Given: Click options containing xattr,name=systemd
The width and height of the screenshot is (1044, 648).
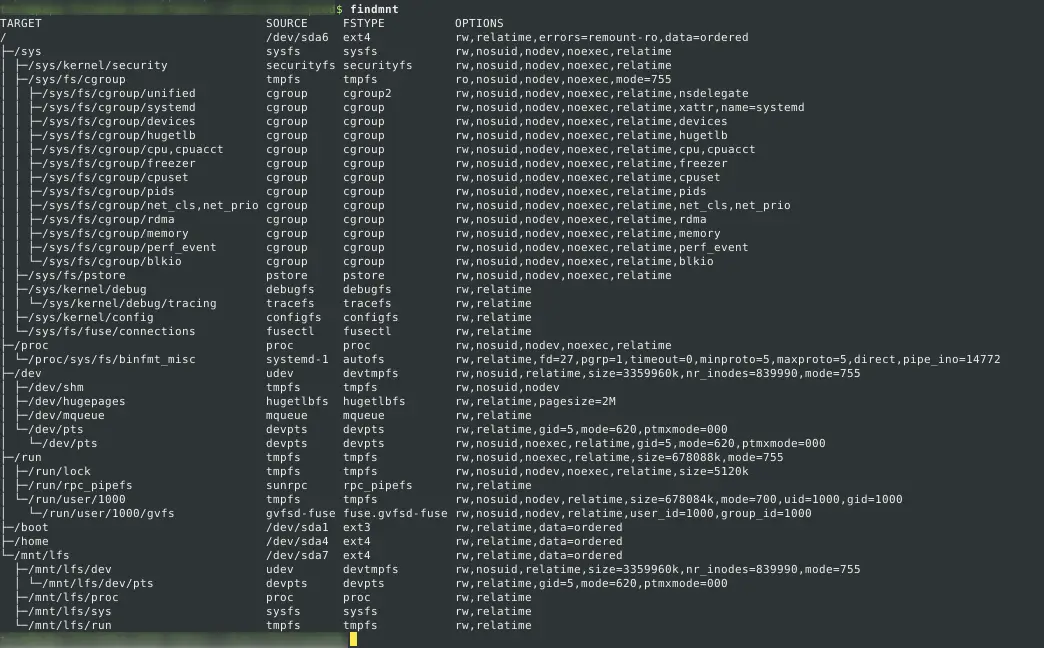Looking at the screenshot, I should tap(630, 107).
